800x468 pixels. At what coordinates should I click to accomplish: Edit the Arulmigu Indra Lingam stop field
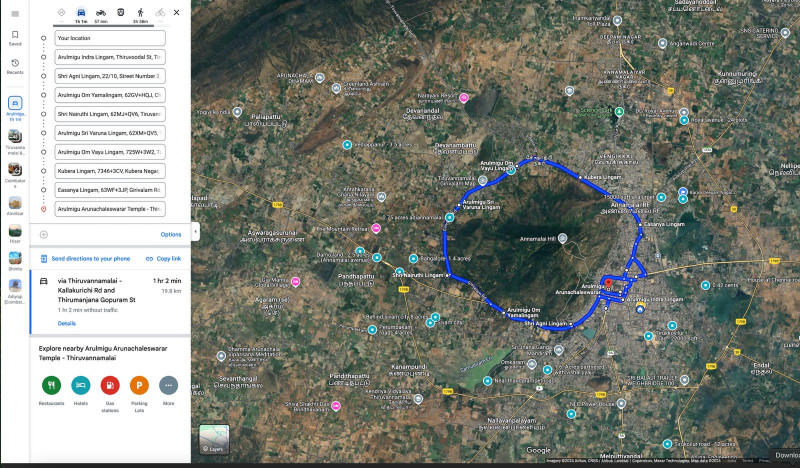110,57
